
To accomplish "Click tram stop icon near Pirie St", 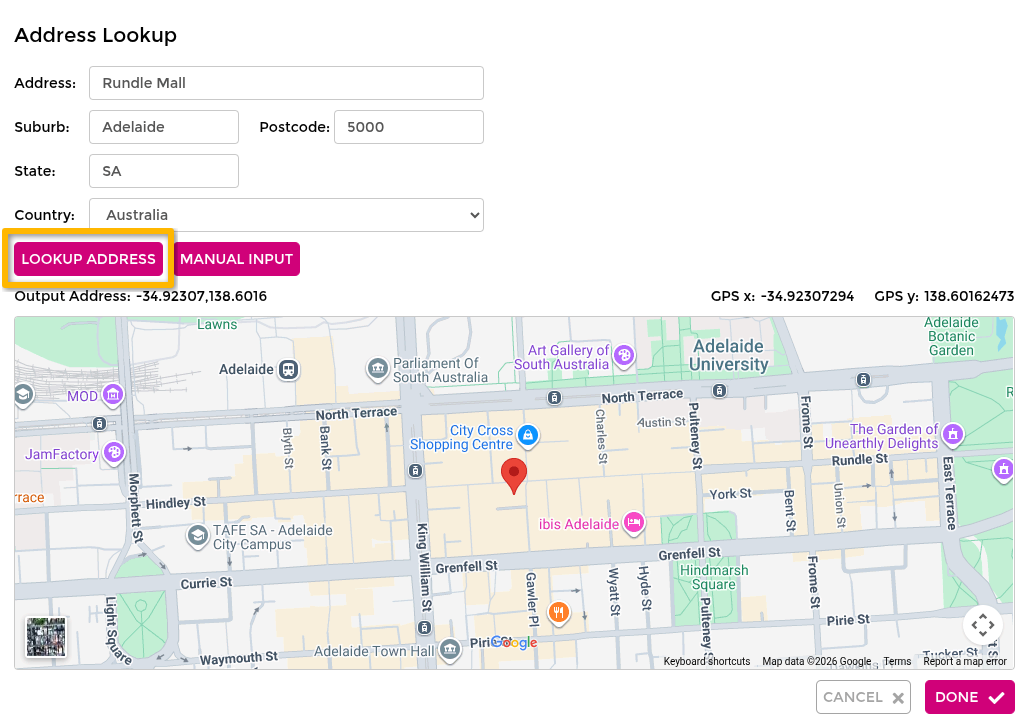I will [425, 628].
